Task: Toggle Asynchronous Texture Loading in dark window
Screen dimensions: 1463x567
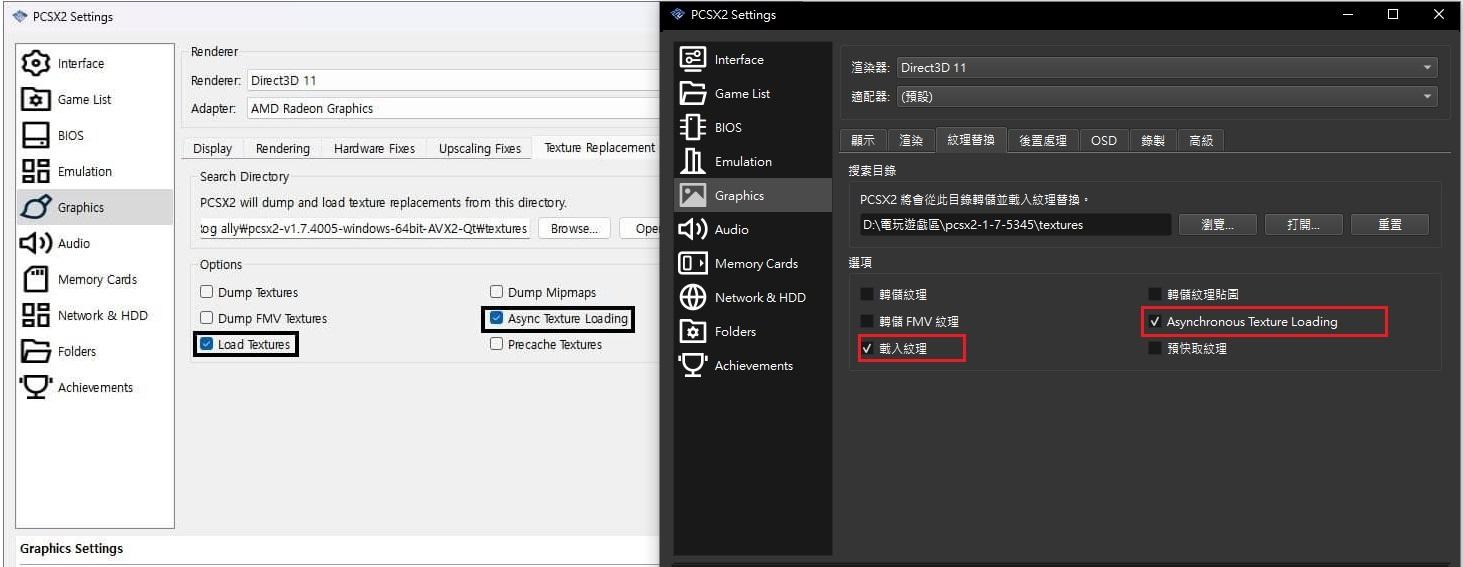Action: (x=1155, y=322)
